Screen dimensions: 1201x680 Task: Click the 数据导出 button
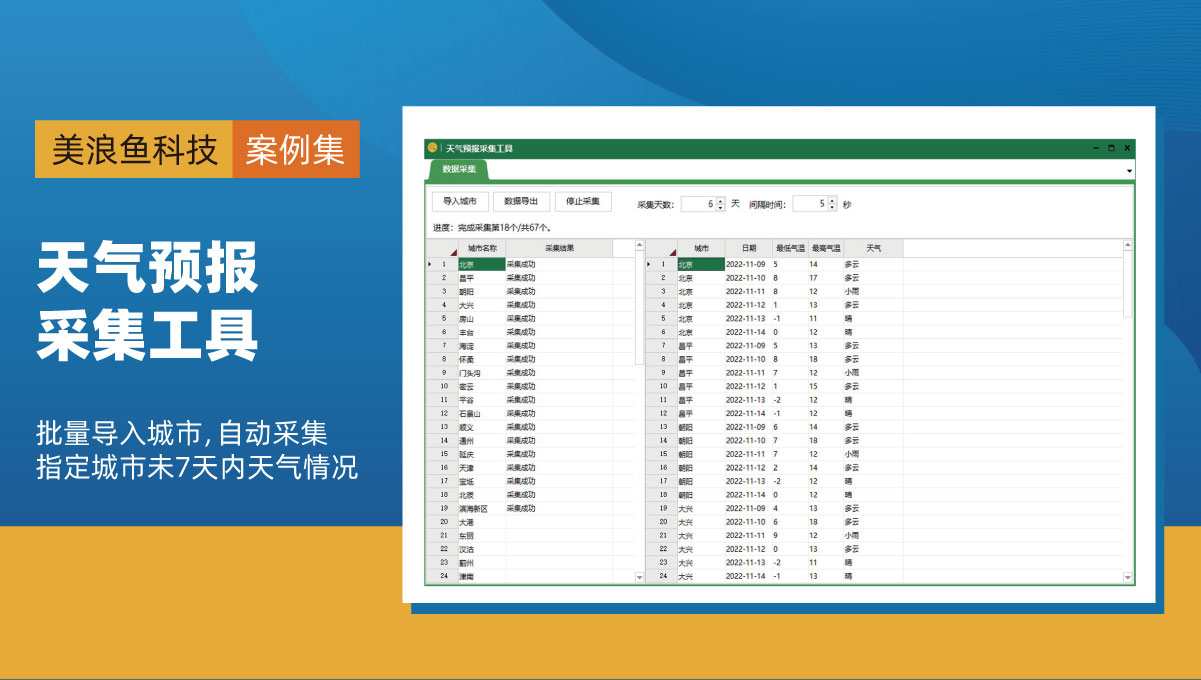click(521, 202)
